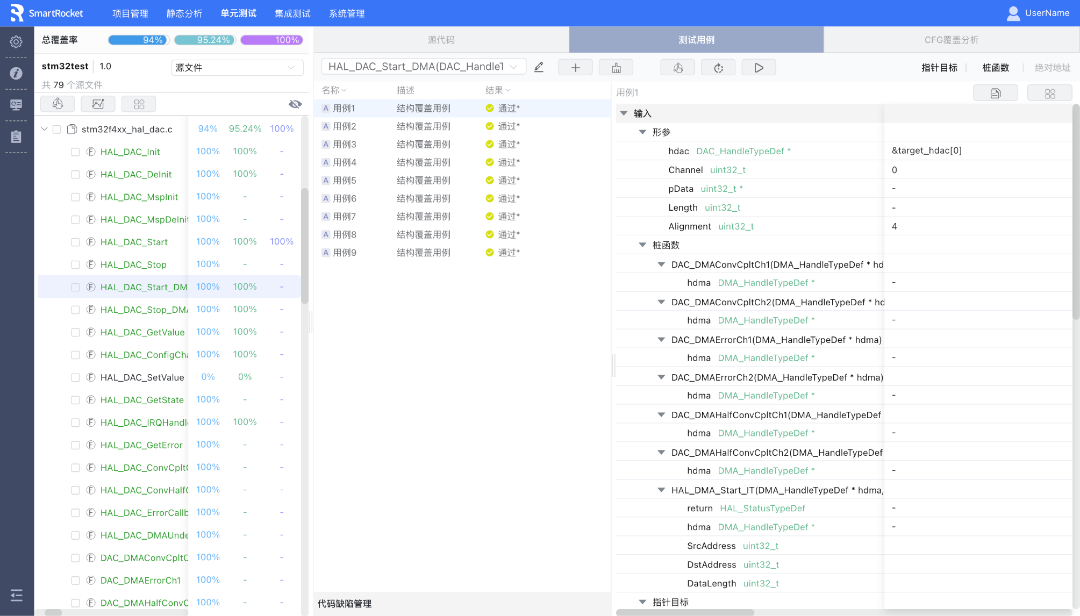This screenshot has width=1080, height=616.
Task: Click the user avatar icon next to UserName
Action: point(1013,13)
